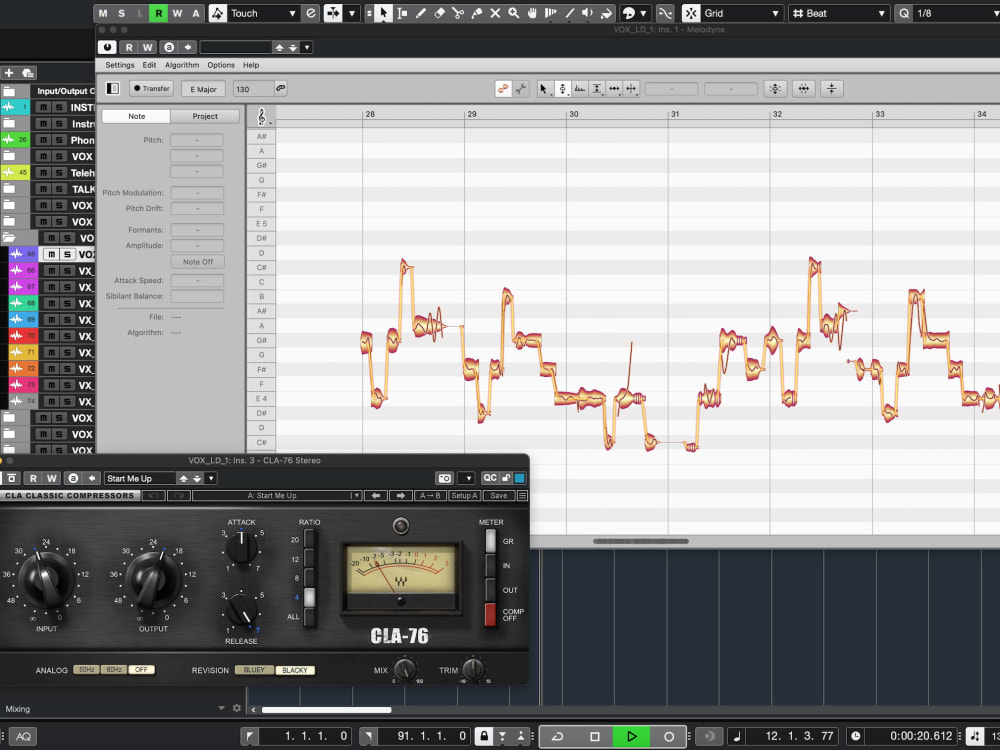Open Melodyne Options menu
The width and height of the screenshot is (1000, 750).
[x=221, y=65]
